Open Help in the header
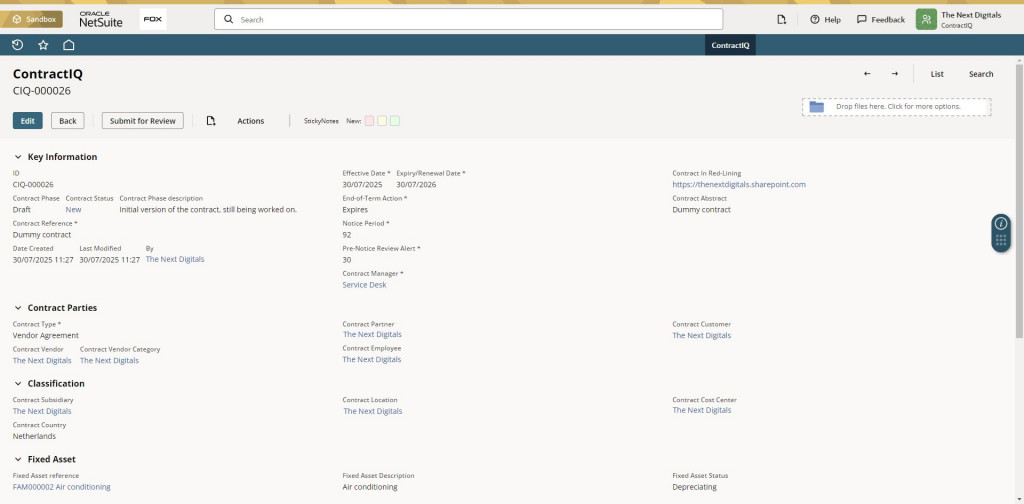Viewport: 1024px width, 504px height. pyautogui.click(x=825, y=20)
